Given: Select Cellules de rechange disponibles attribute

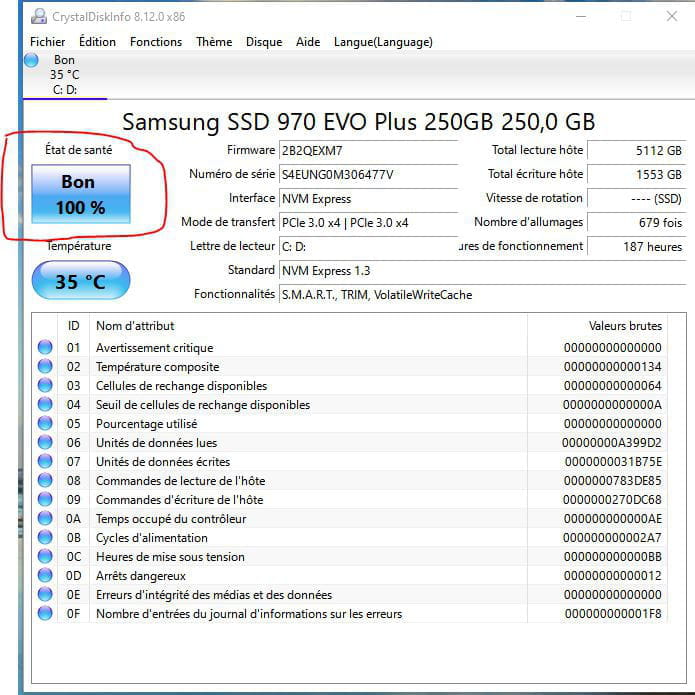Looking at the screenshot, I should click(x=181, y=386).
